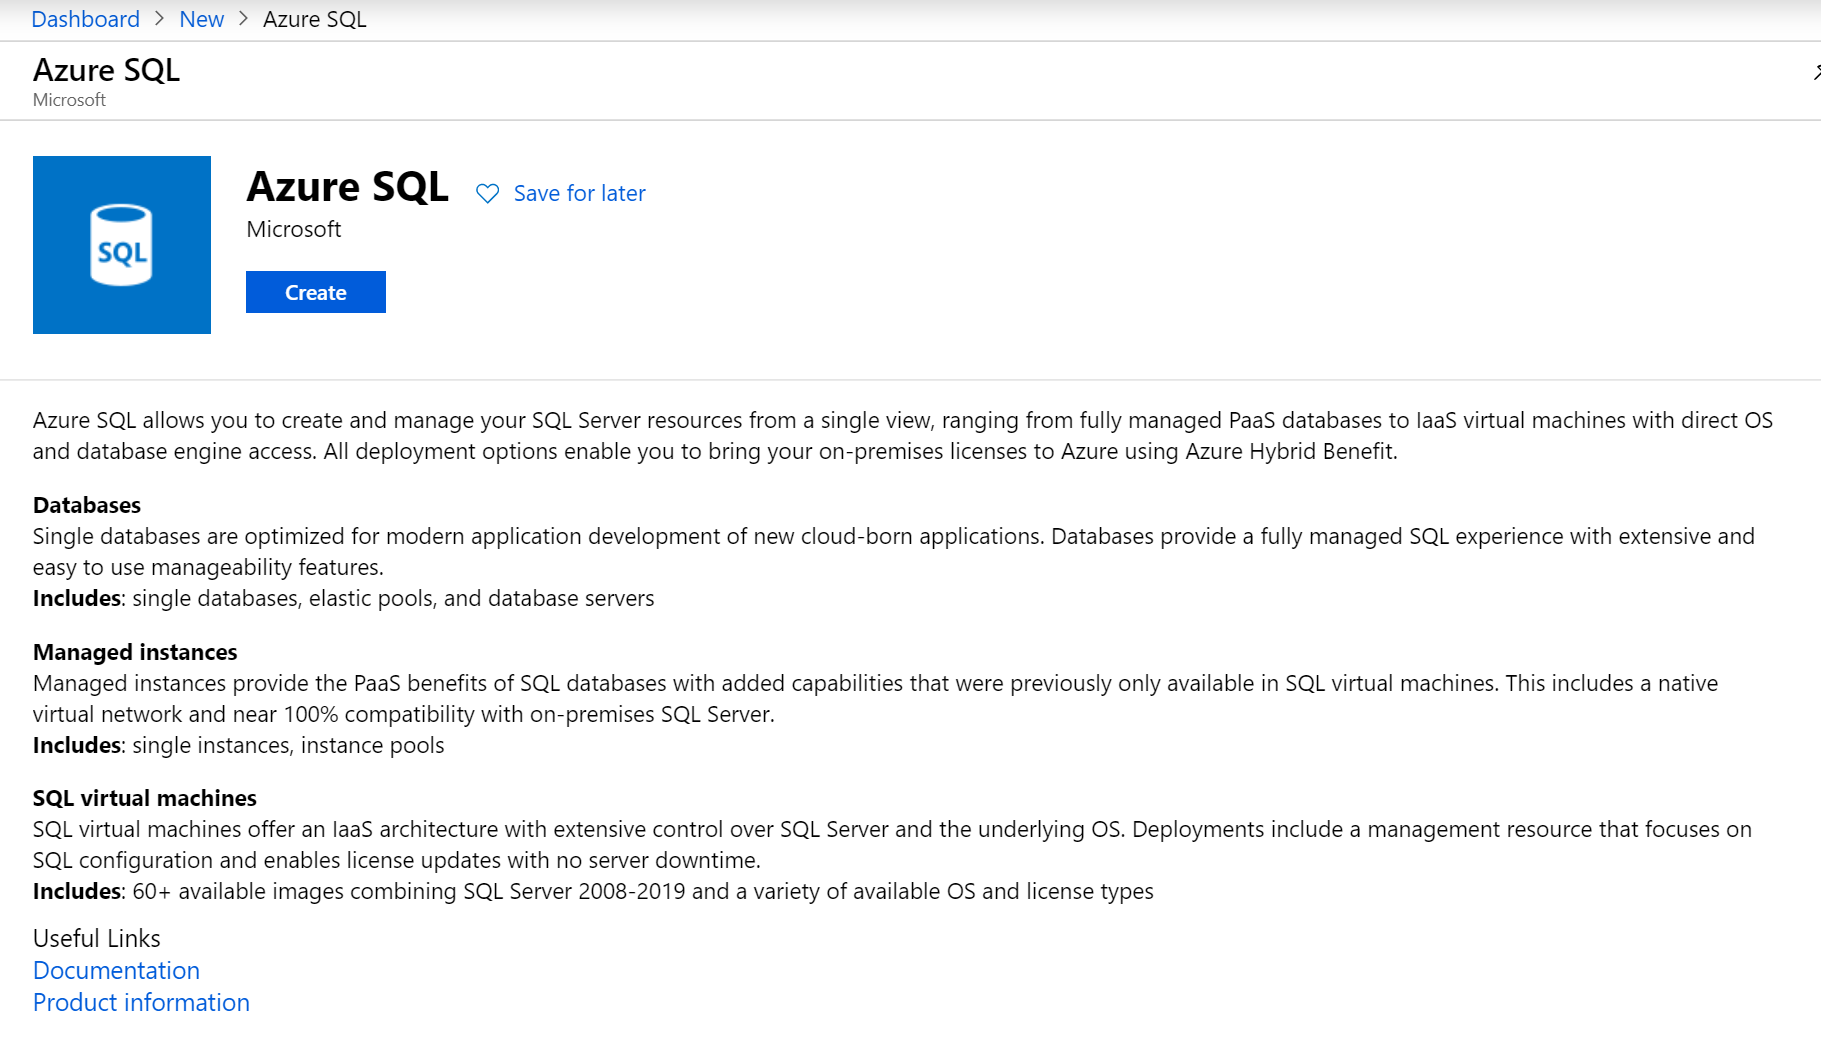This screenshot has width=1821, height=1038.
Task: Click the Useful Links label
Action: [x=97, y=938]
